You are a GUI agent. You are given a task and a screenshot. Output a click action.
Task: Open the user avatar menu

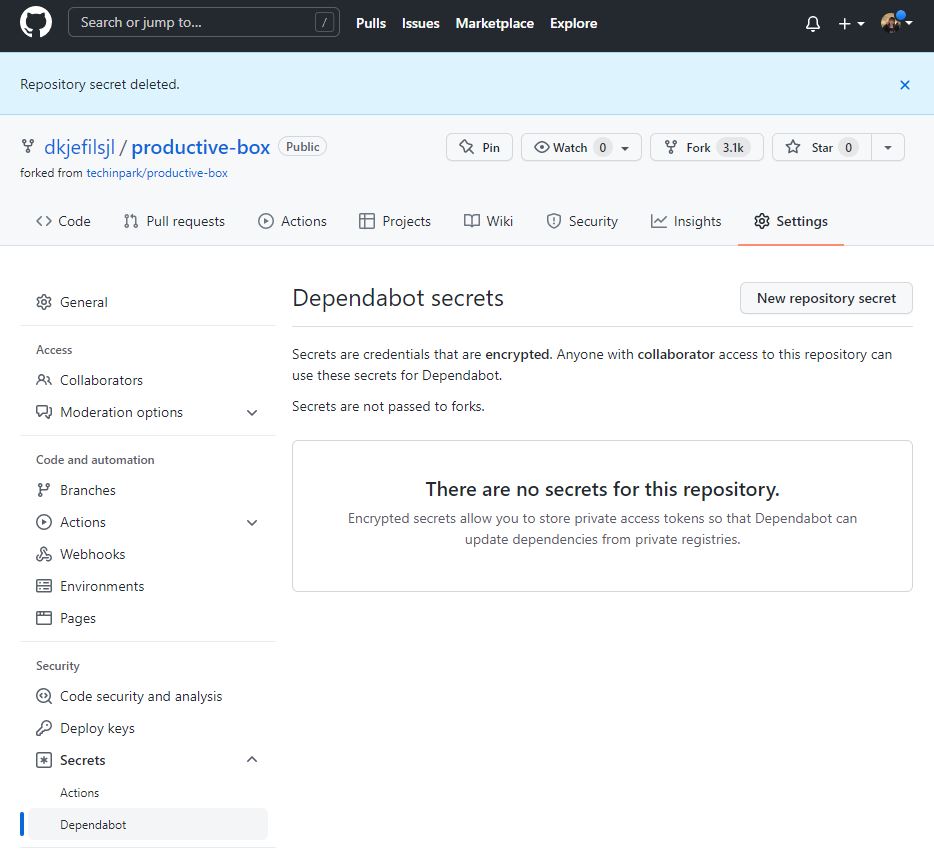(x=896, y=23)
